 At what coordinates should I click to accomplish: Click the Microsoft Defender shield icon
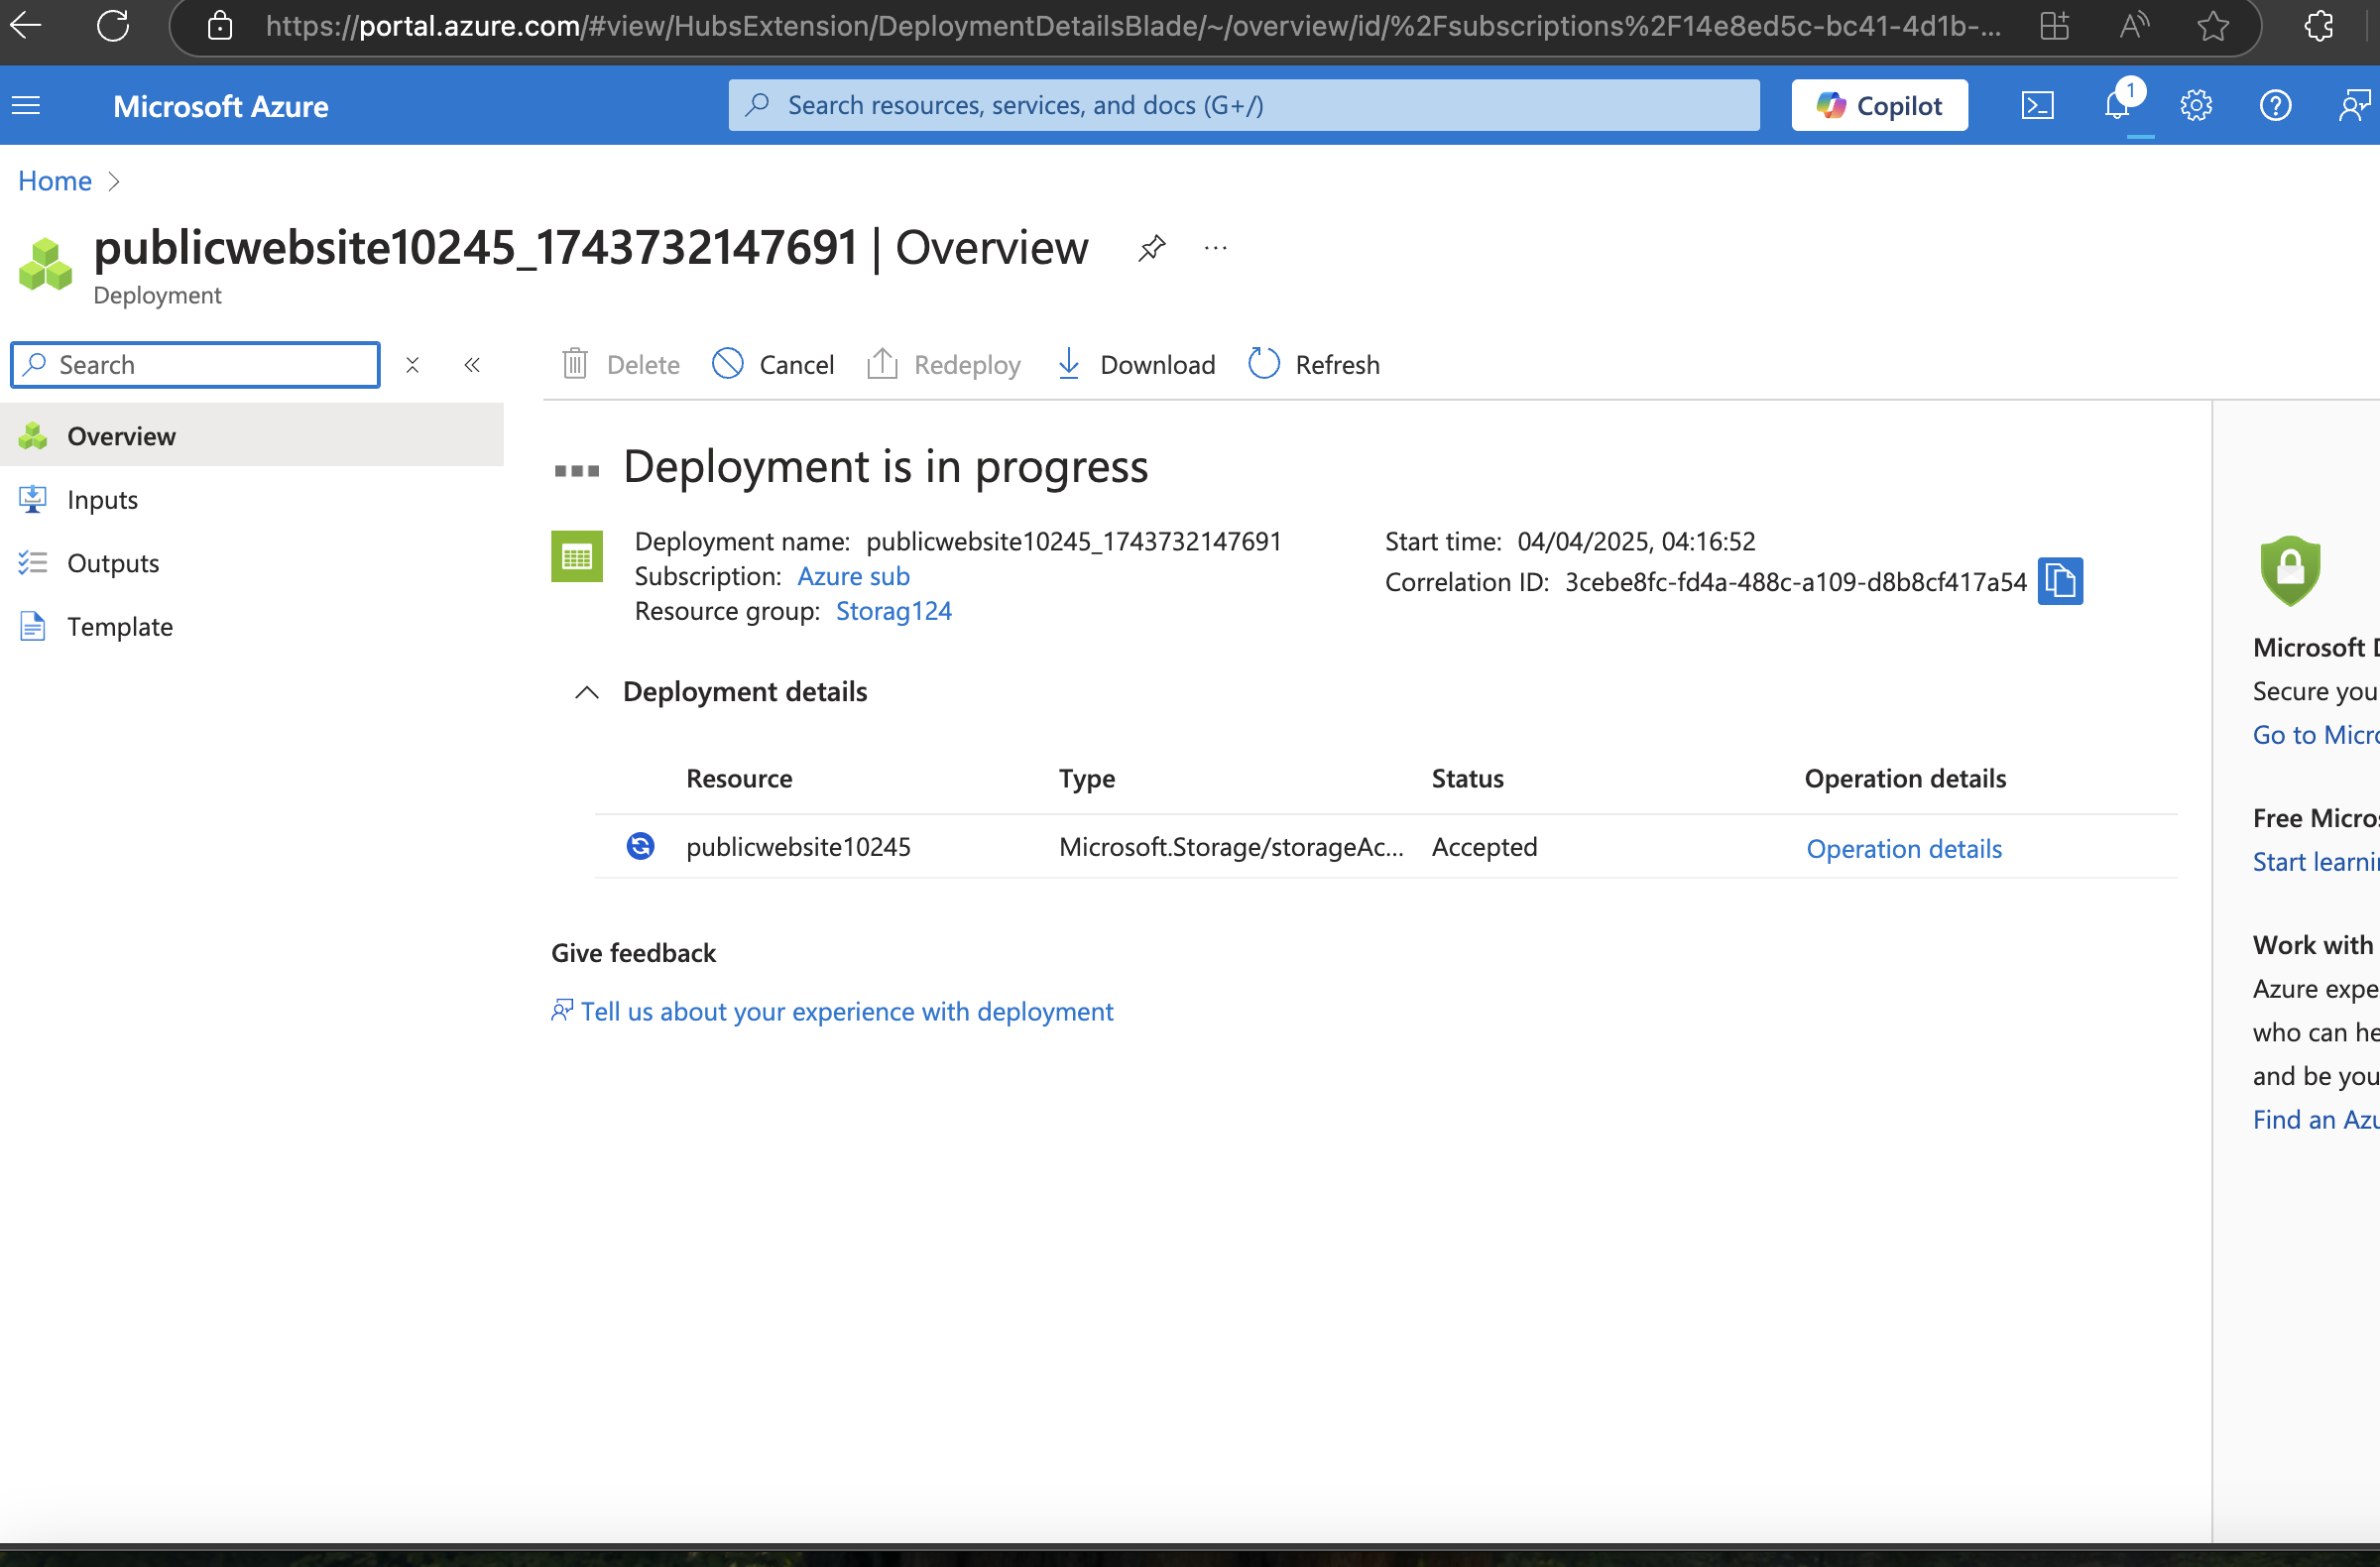[x=2290, y=571]
